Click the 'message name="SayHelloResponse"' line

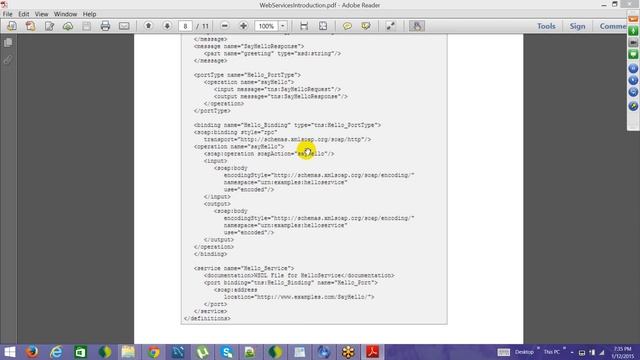click(x=249, y=46)
